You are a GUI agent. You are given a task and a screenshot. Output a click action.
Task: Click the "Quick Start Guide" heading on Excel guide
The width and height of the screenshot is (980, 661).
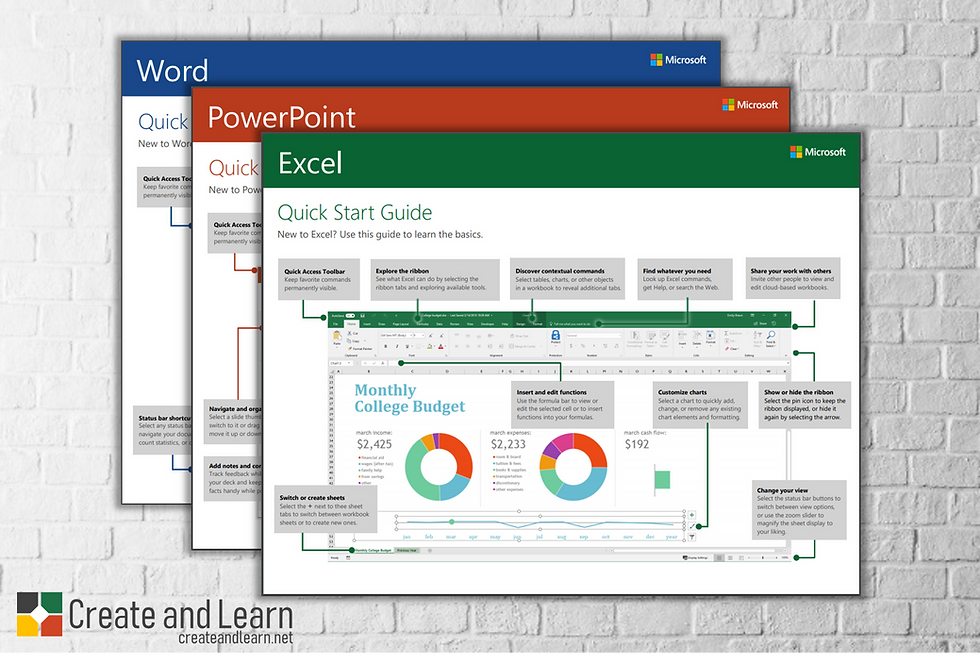point(354,212)
